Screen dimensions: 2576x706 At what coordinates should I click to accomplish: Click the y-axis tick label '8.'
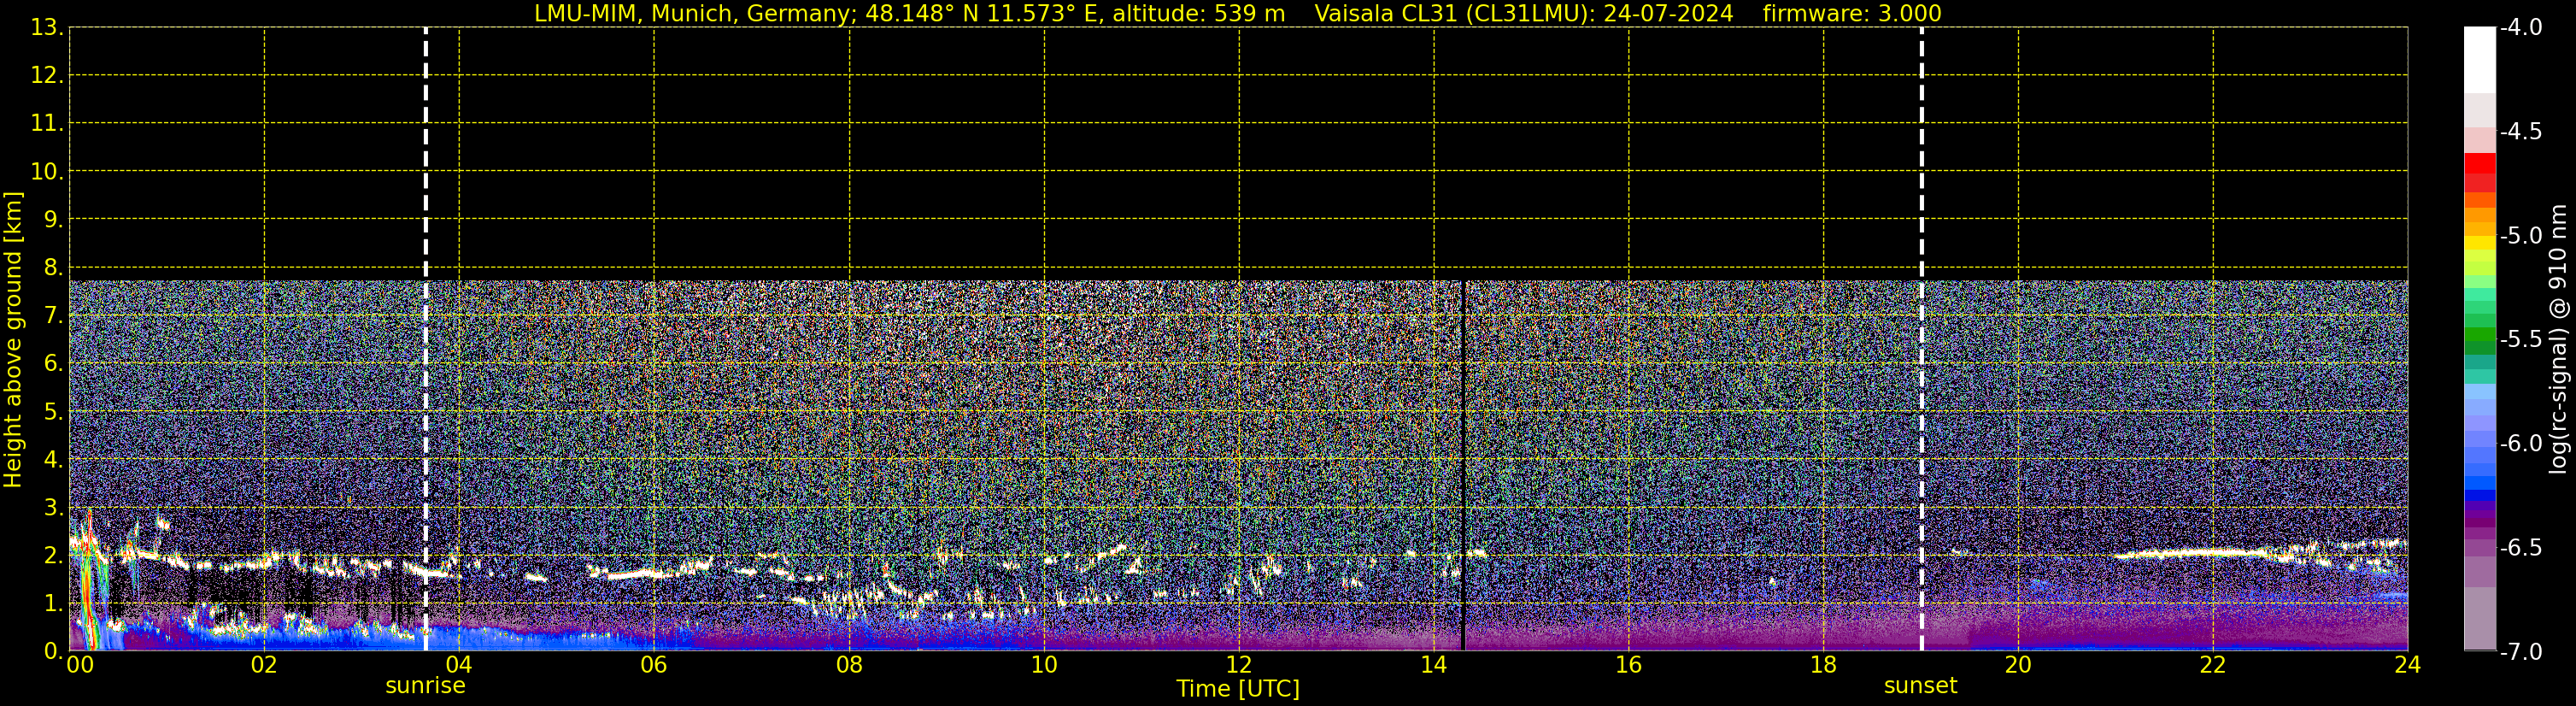(53, 268)
